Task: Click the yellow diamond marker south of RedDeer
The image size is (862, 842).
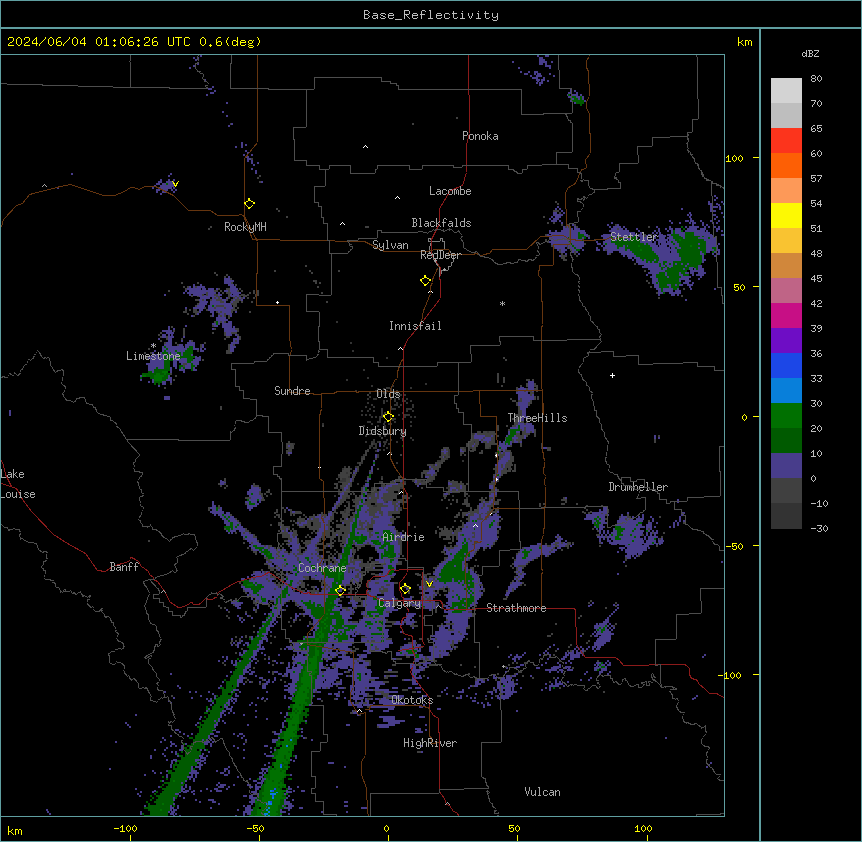Action: tap(425, 281)
